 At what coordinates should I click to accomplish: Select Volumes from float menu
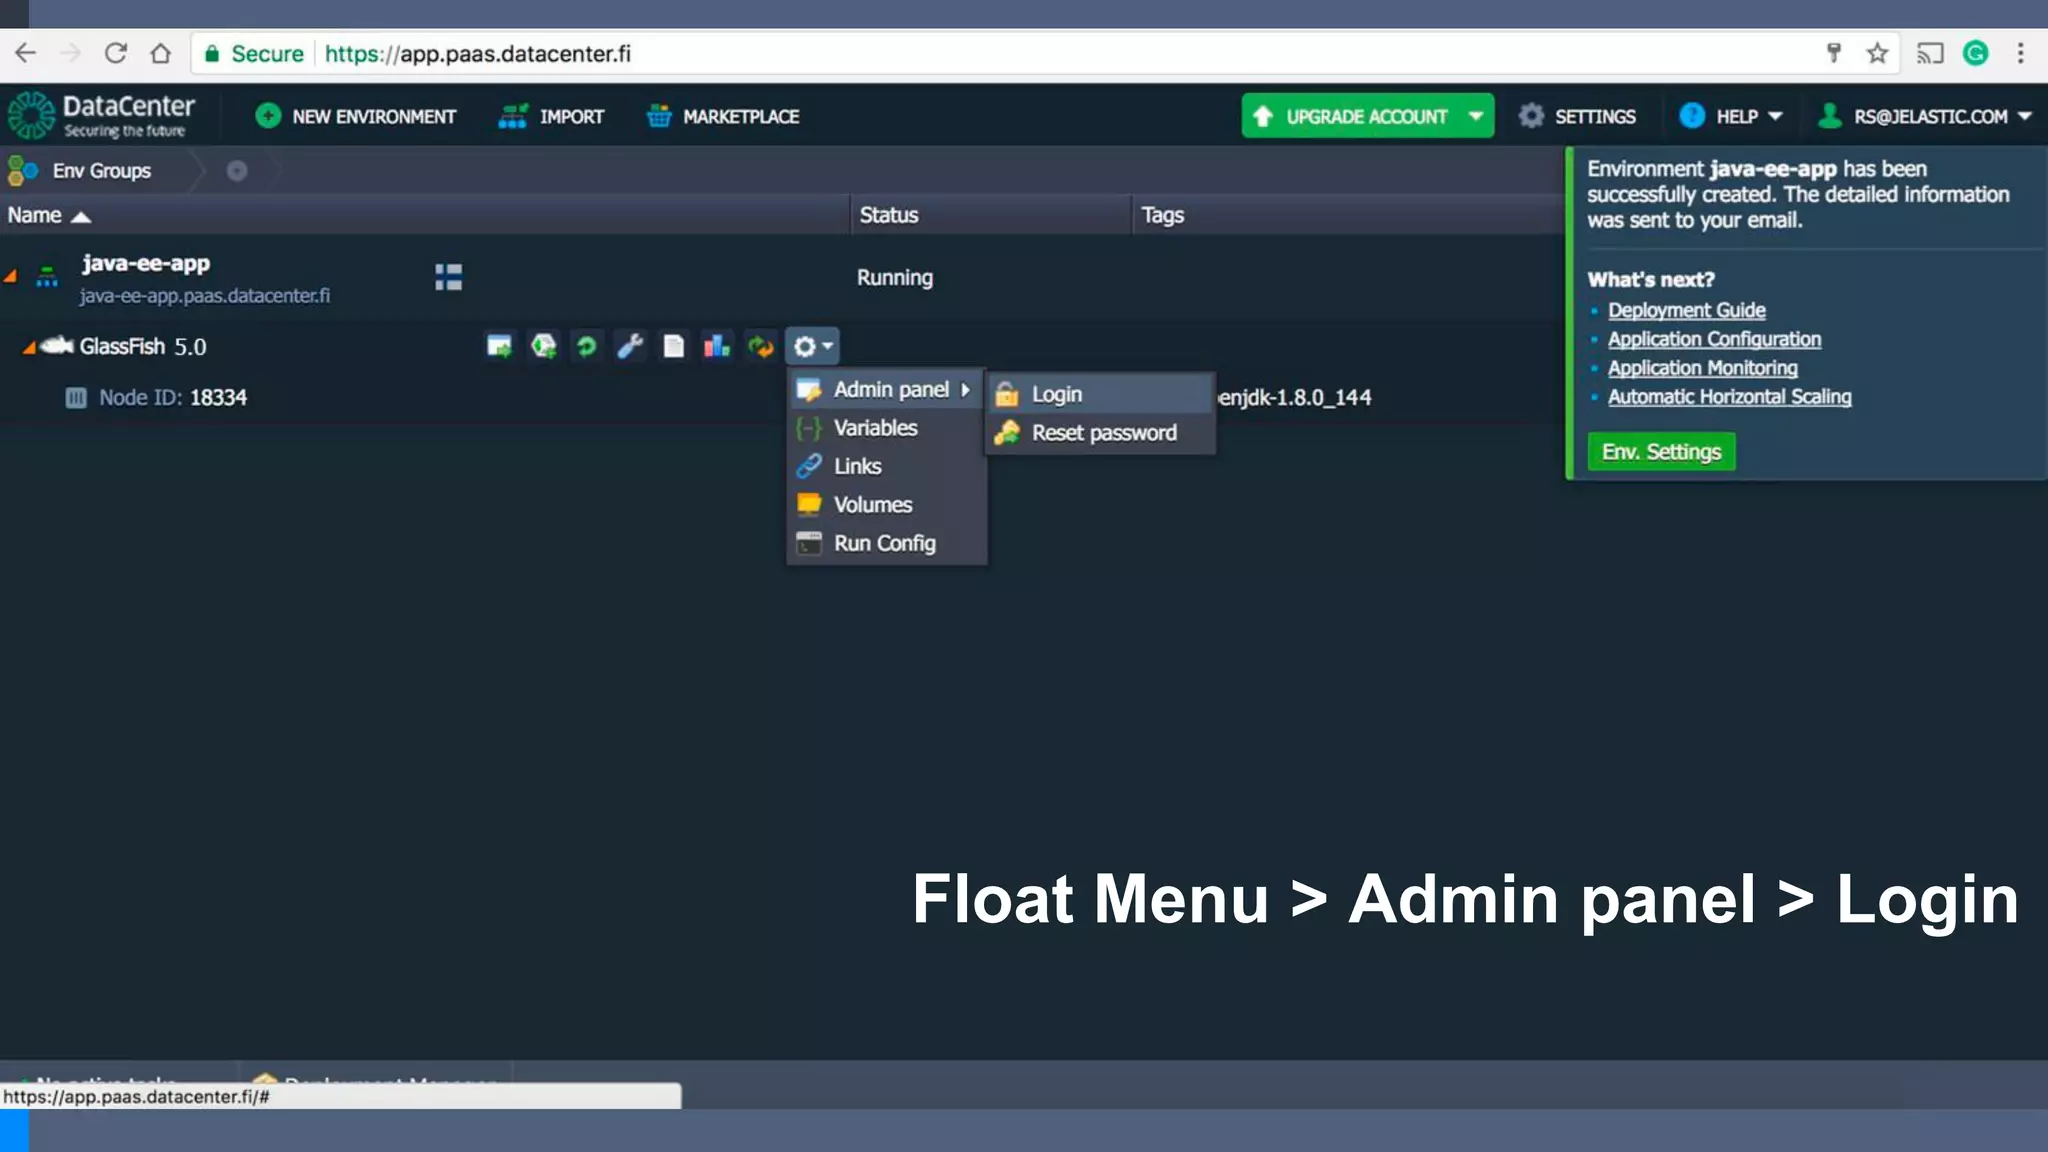click(x=886, y=505)
